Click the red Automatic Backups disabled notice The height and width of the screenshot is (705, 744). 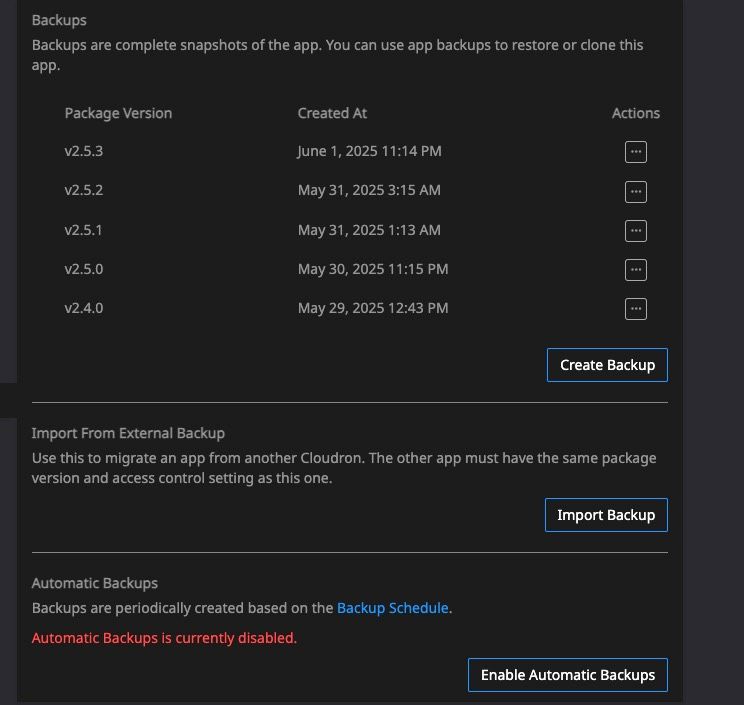pyautogui.click(x=164, y=638)
